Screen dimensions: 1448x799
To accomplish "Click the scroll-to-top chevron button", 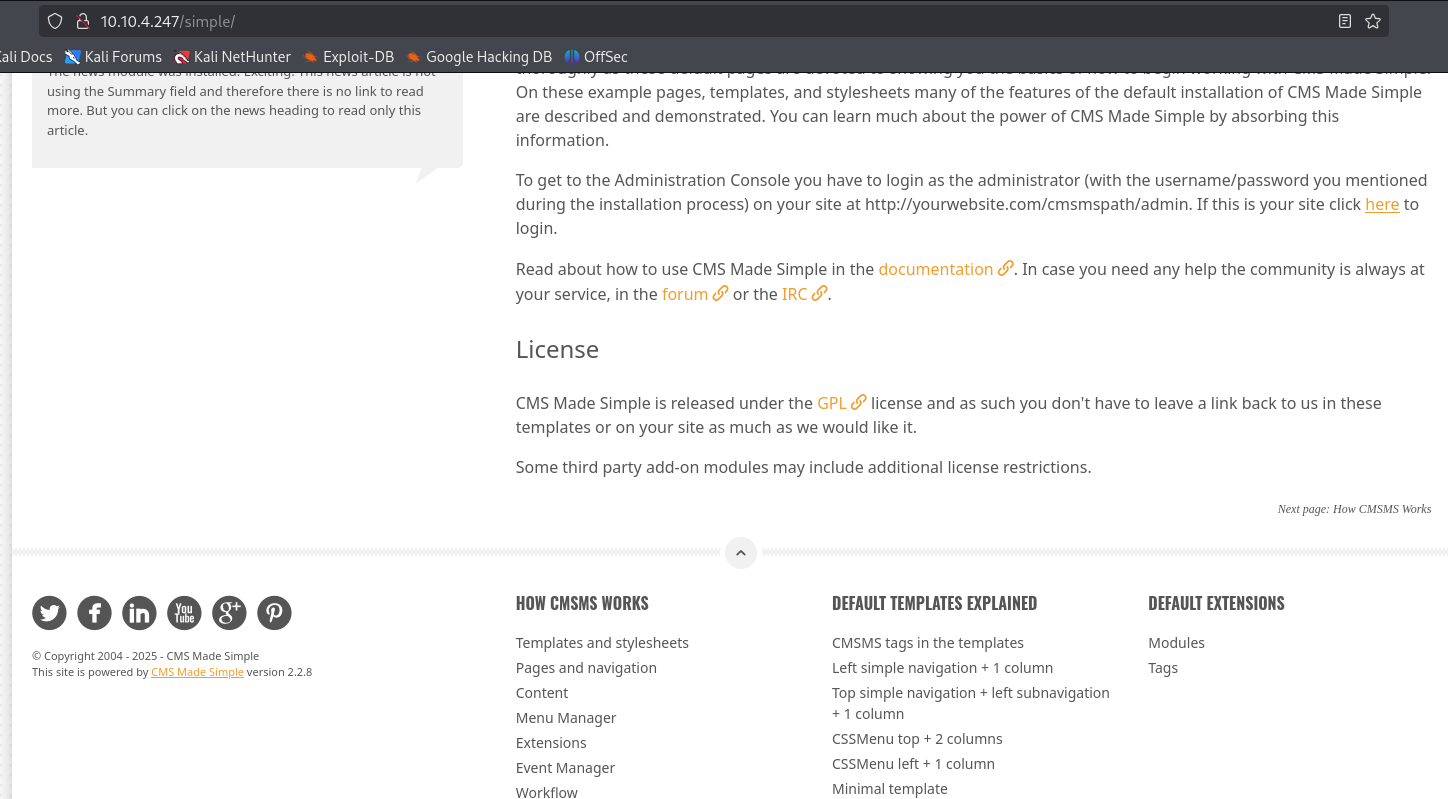I will [740, 552].
